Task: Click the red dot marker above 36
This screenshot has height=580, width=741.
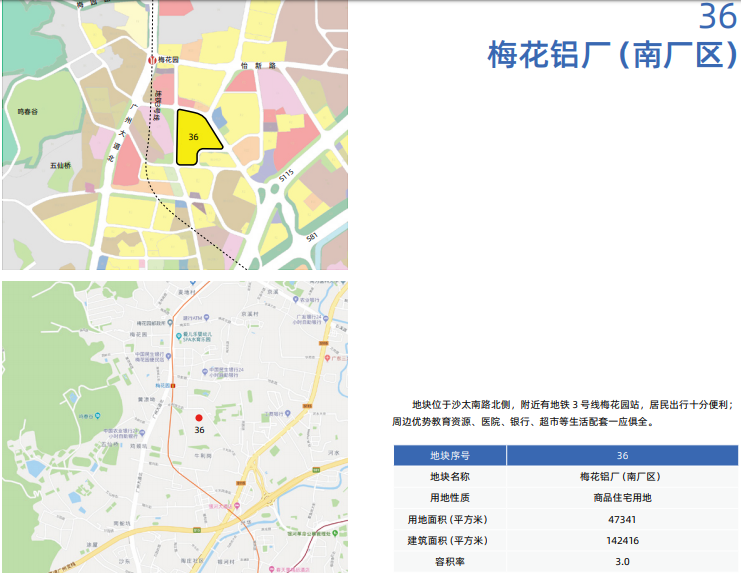Action: point(199,417)
